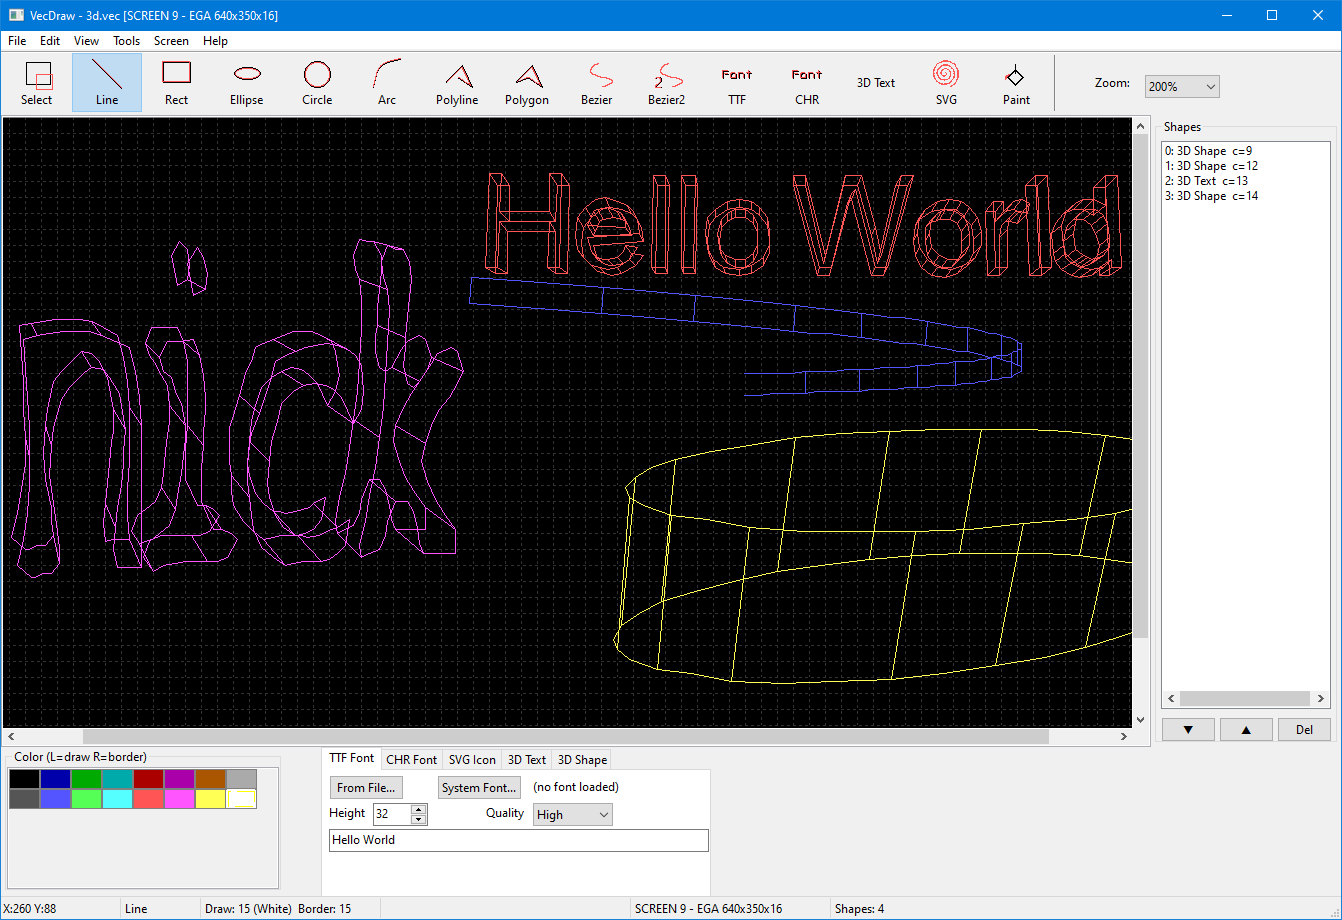Pick the yellow color swatch
The width and height of the screenshot is (1342, 920).
(210, 799)
